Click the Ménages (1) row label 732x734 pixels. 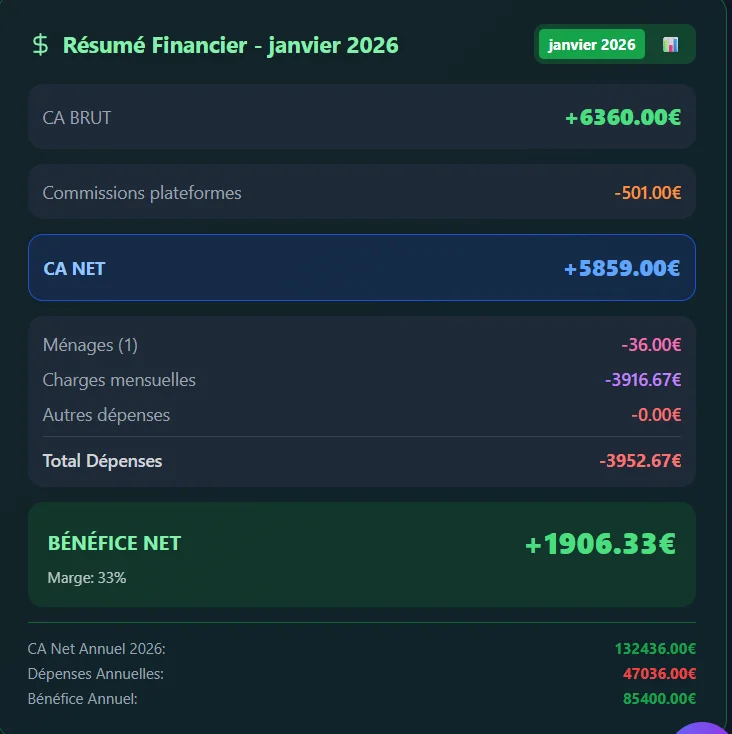click(90, 345)
